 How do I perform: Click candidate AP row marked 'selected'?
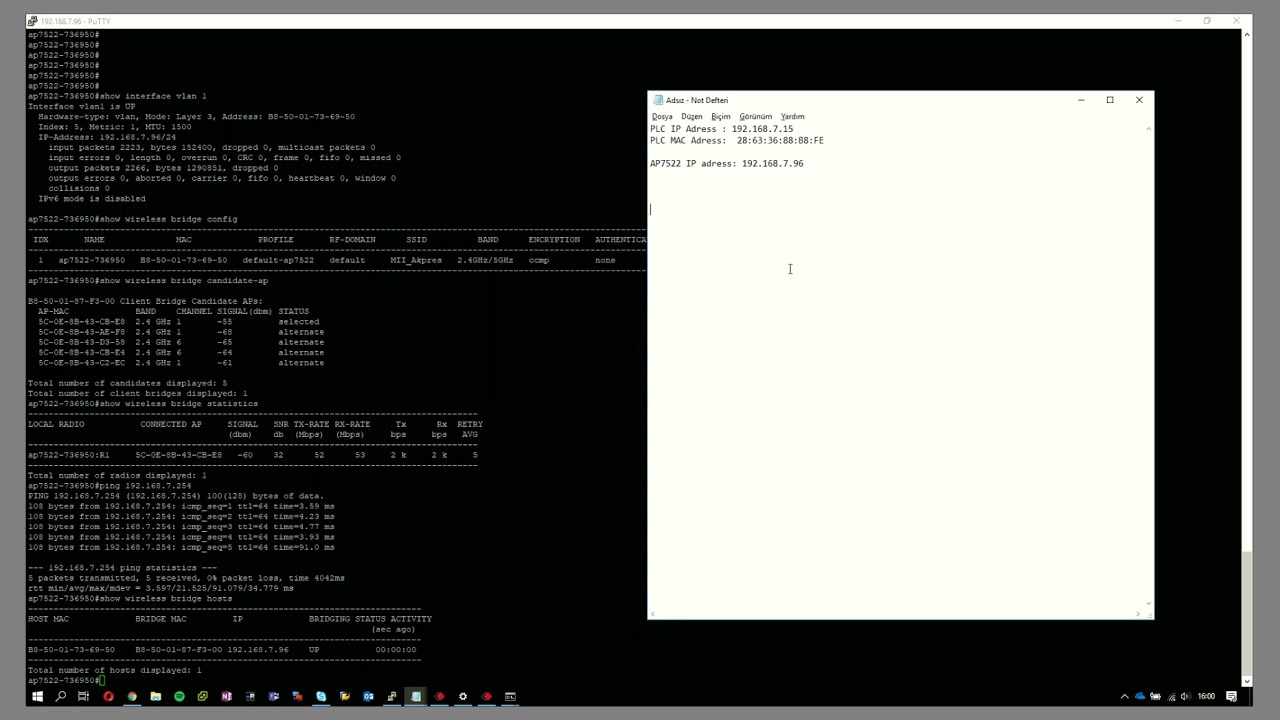coord(179,322)
